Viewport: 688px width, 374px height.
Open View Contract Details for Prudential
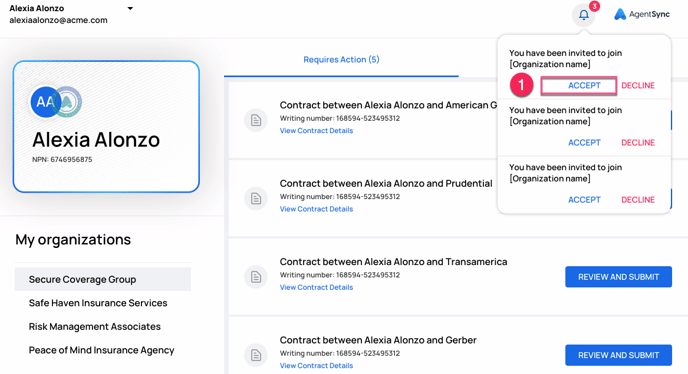(316, 209)
